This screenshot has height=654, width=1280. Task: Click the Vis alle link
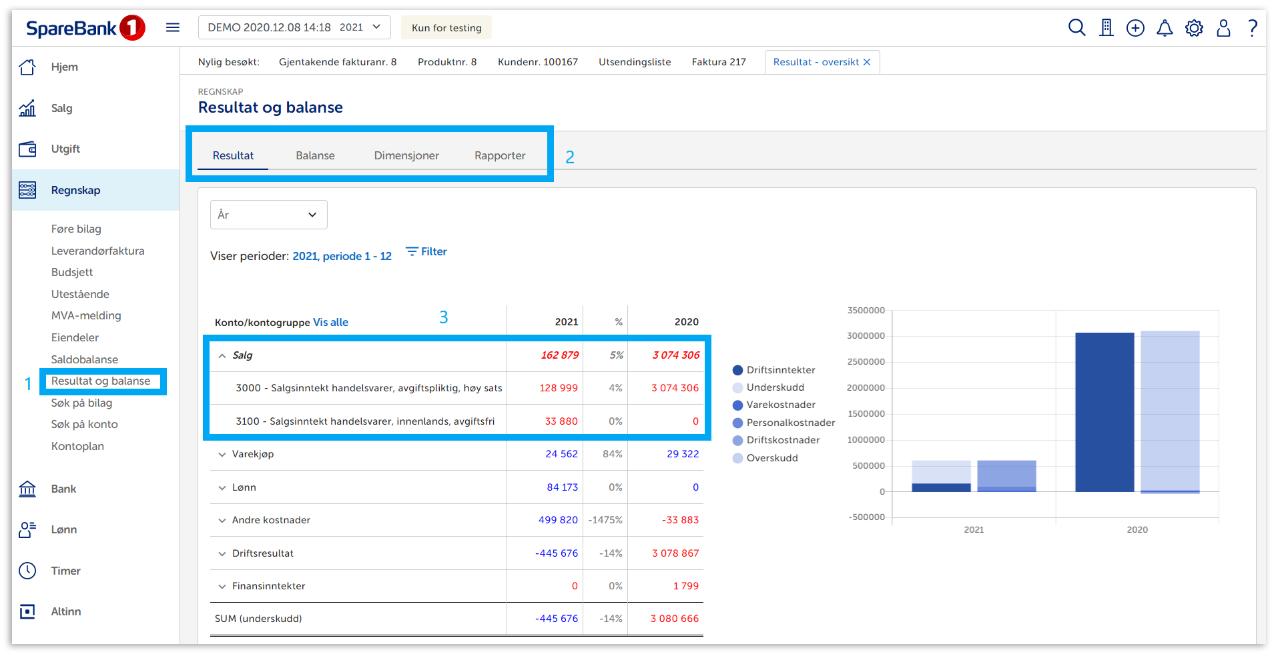[331, 323]
